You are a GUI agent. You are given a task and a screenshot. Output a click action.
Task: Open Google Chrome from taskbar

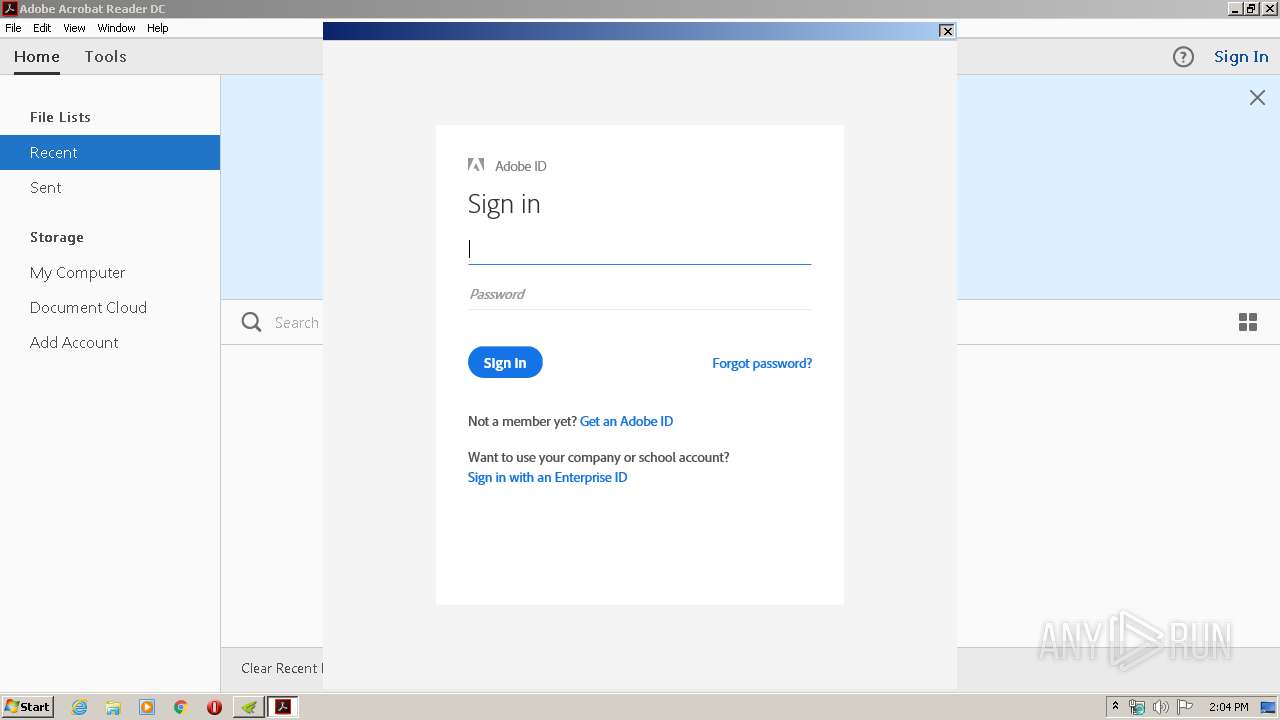click(x=181, y=707)
